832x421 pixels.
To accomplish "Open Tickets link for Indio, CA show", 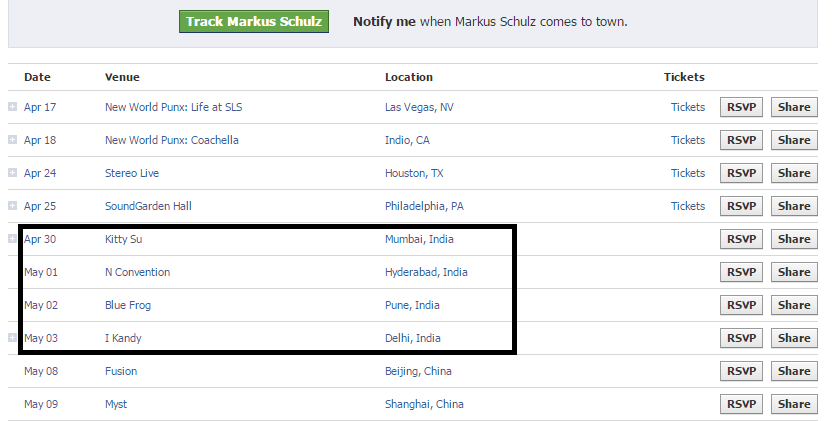I will point(688,140).
